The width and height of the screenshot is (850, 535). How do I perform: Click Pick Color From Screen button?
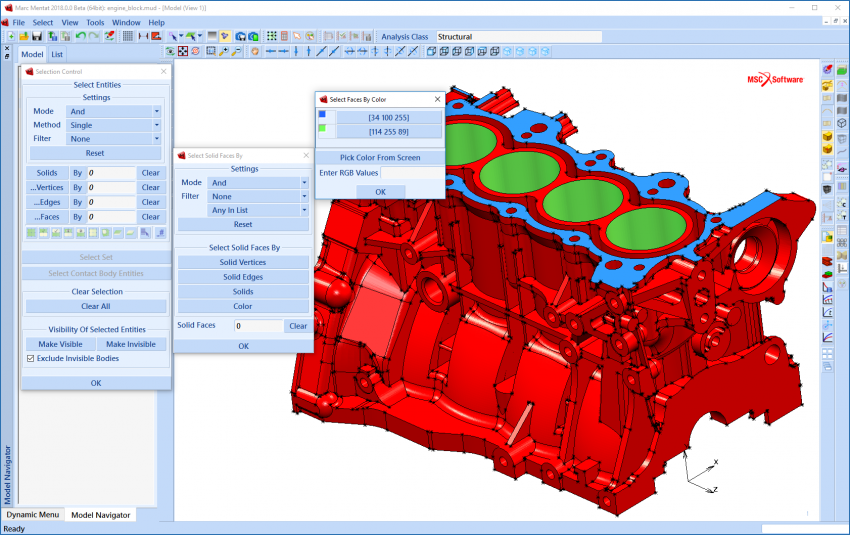pos(379,157)
